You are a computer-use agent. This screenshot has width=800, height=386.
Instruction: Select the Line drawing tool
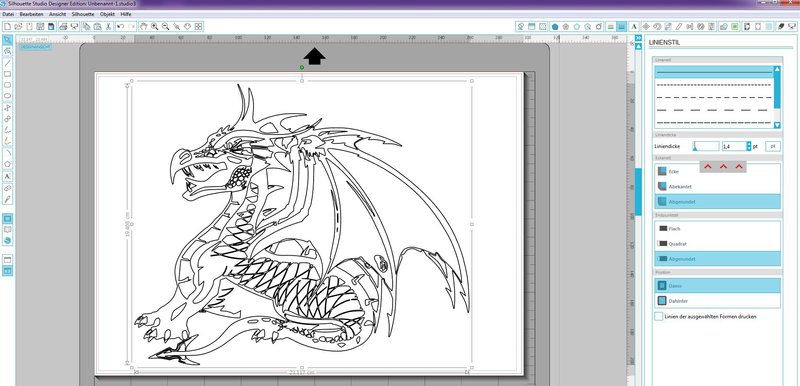(x=8, y=63)
